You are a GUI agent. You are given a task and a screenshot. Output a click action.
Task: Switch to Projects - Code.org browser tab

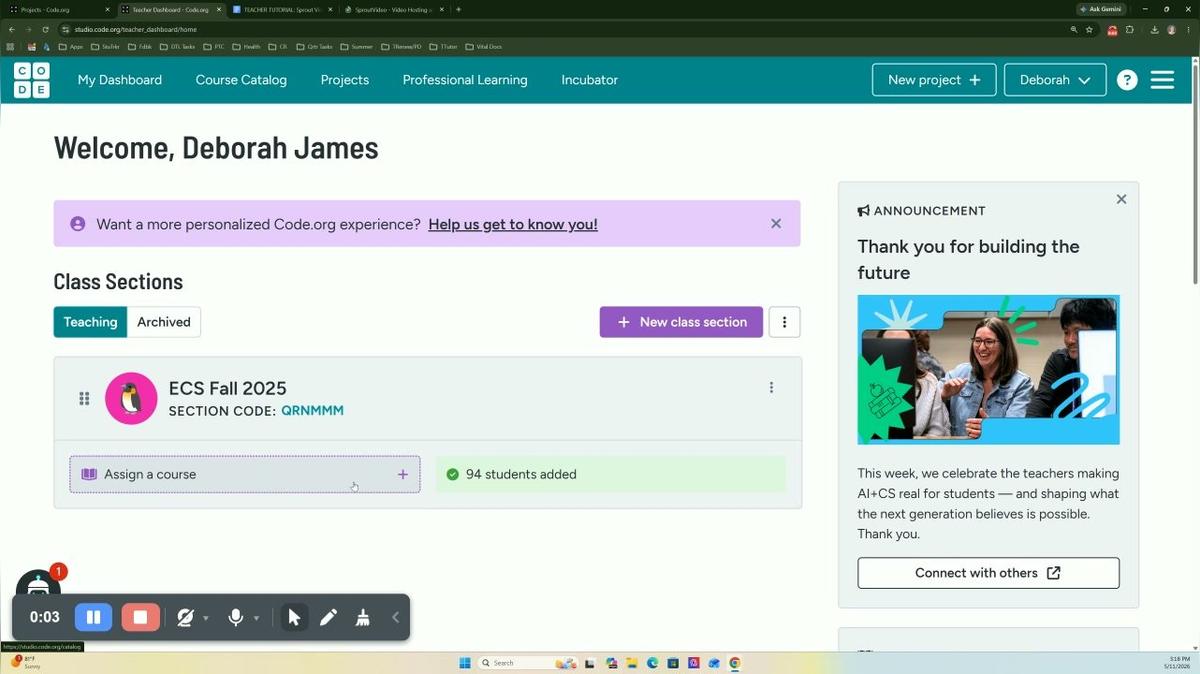[x=60, y=9]
